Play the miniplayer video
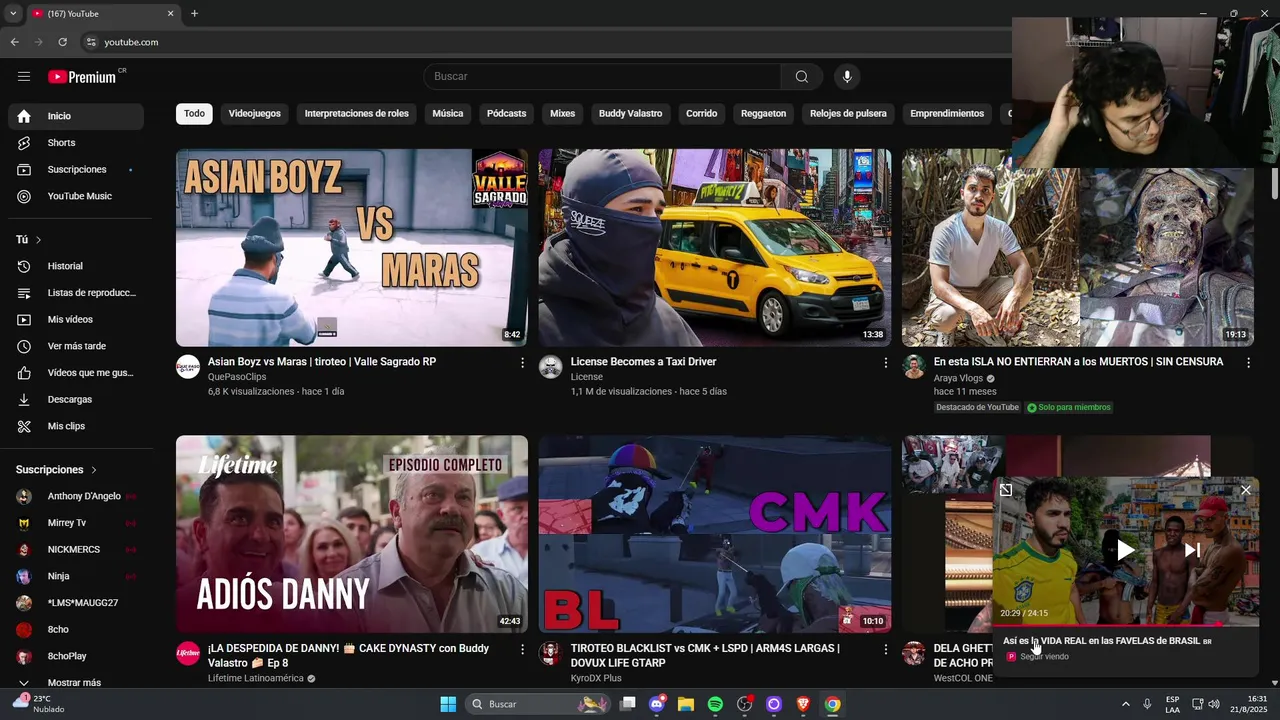The height and width of the screenshot is (720, 1280). pos(1125,550)
